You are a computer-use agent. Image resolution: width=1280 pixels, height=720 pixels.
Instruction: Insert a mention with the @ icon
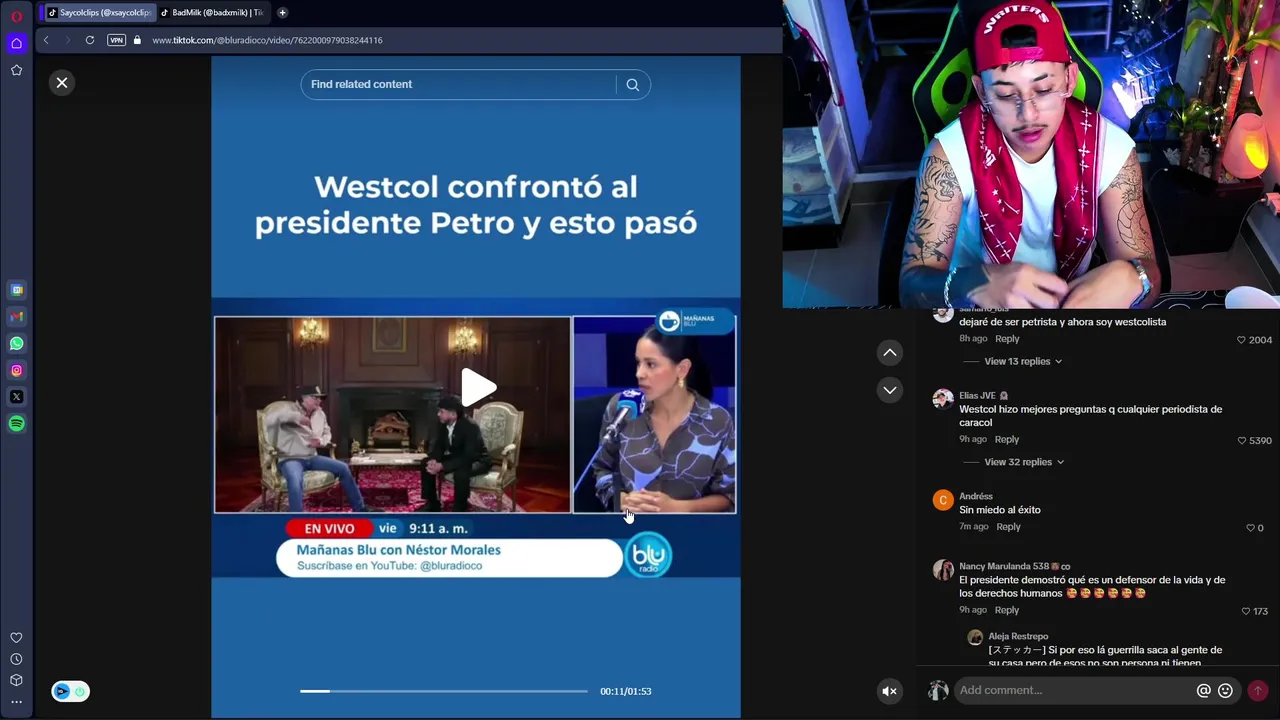(x=1204, y=691)
